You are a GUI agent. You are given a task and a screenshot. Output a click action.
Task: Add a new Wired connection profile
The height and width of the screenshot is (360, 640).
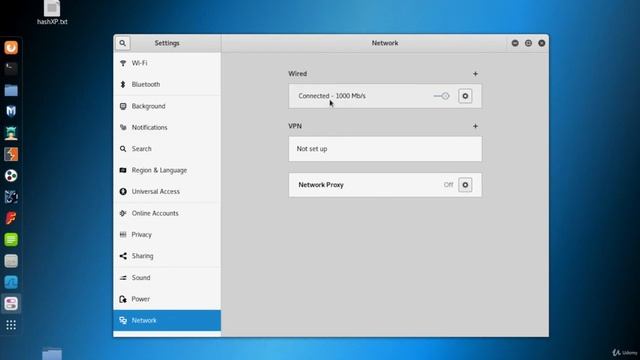[x=475, y=74]
